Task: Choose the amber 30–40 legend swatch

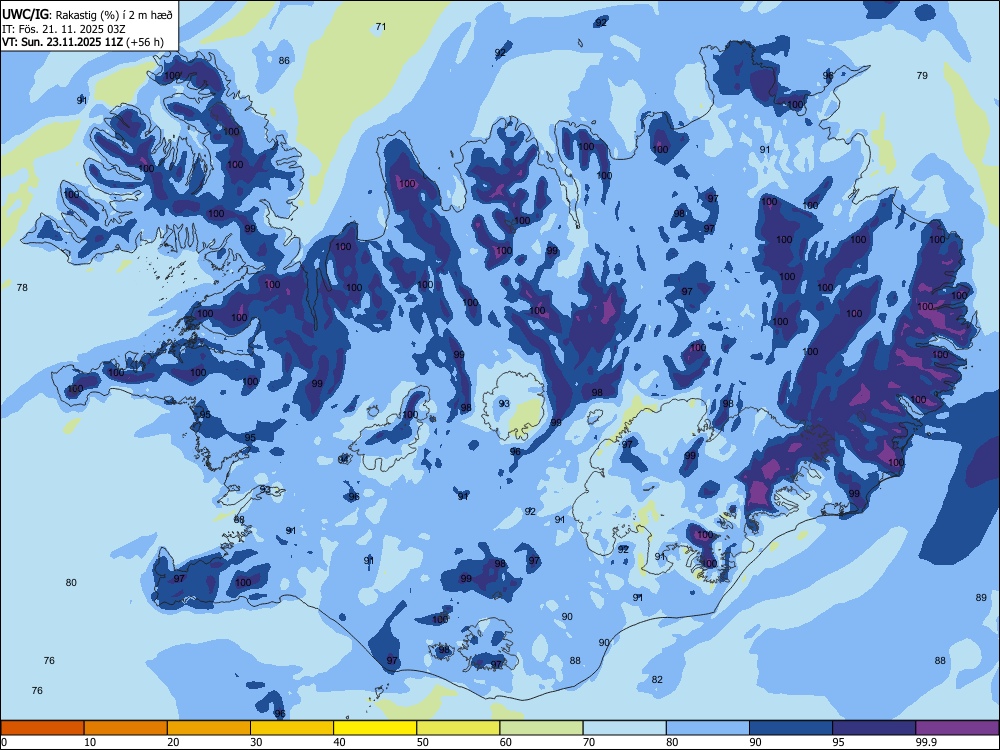Action: tap(292, 728)
